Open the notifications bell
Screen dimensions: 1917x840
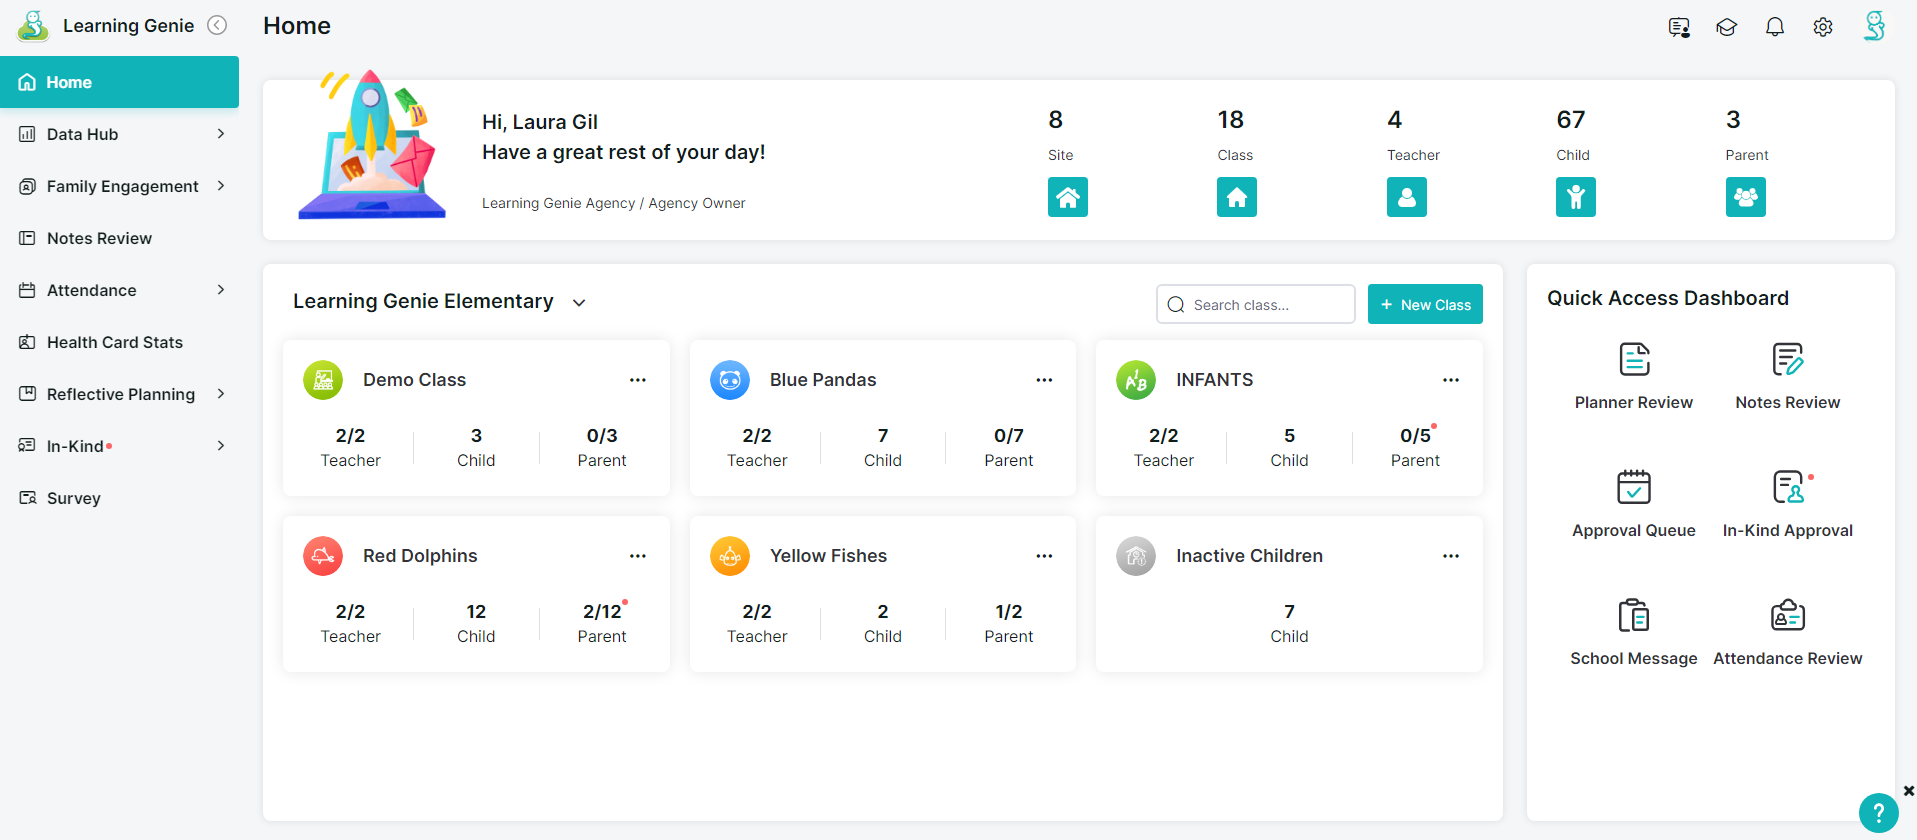pyautogui.click(x=1775, y=27)
